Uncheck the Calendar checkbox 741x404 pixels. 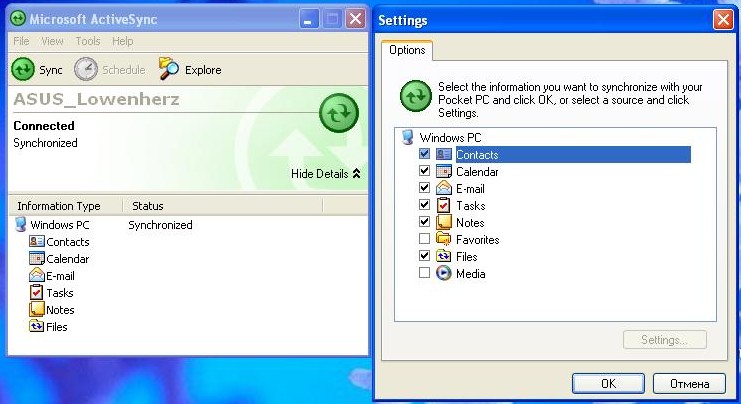(424, 171)
